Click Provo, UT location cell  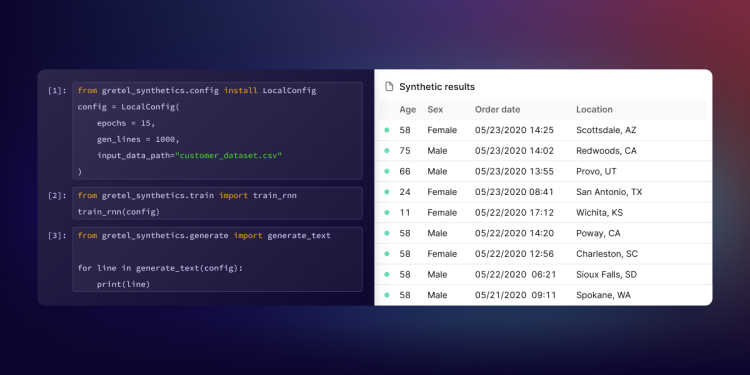click(x=596, y=171)
